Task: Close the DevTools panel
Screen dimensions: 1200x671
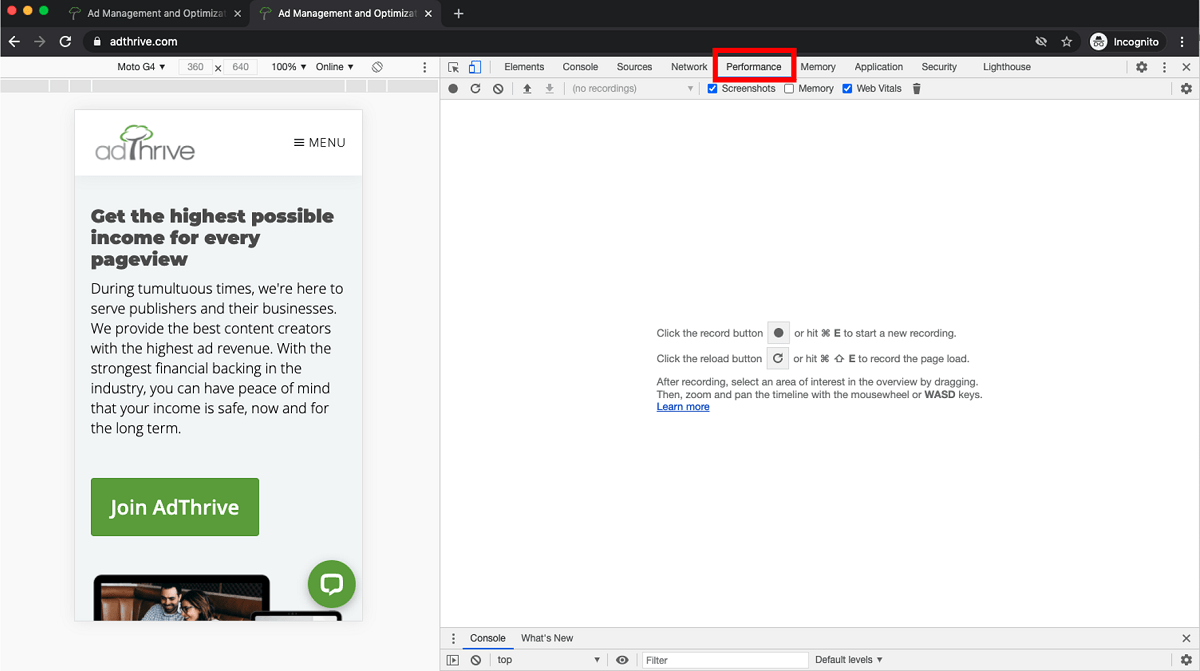Action: click(x=1186, y=67)
